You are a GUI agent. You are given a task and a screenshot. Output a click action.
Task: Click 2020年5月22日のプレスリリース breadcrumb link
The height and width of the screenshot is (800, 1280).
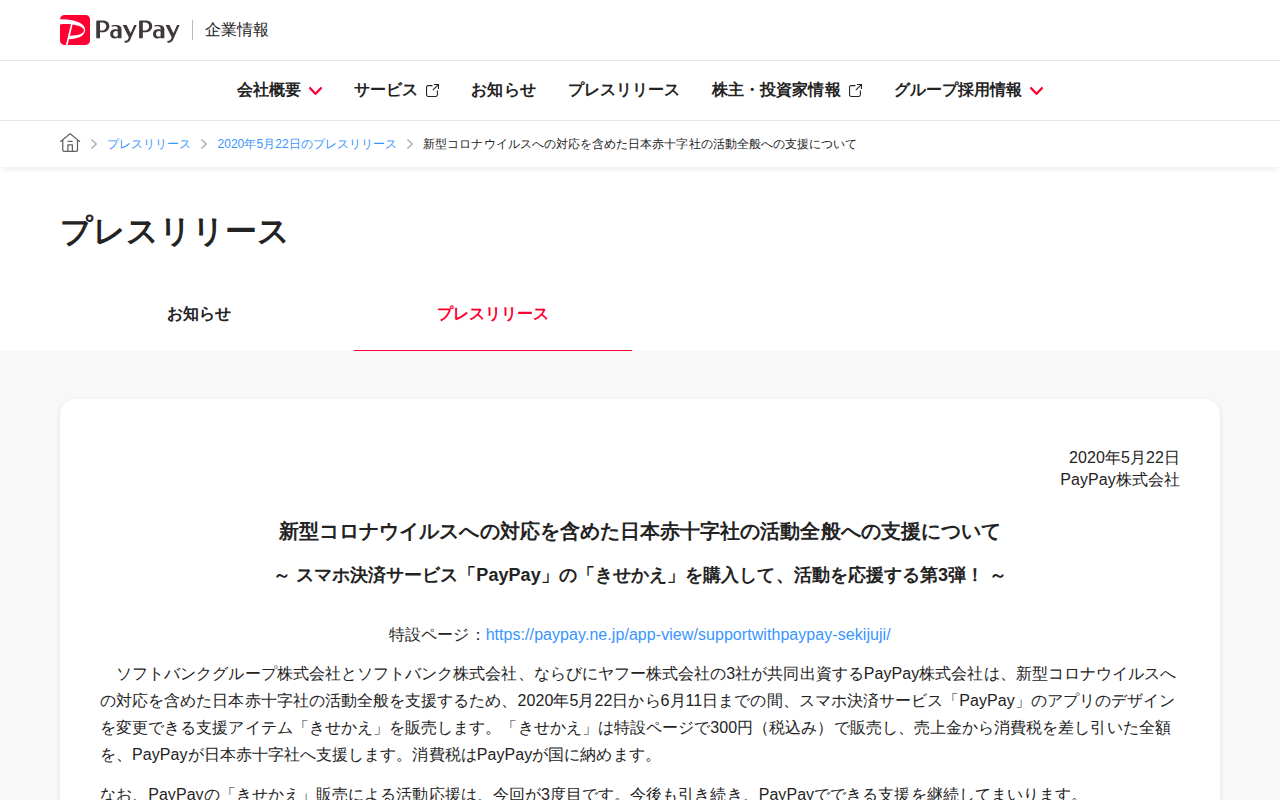pyautogui.click(x=307, y=144)
